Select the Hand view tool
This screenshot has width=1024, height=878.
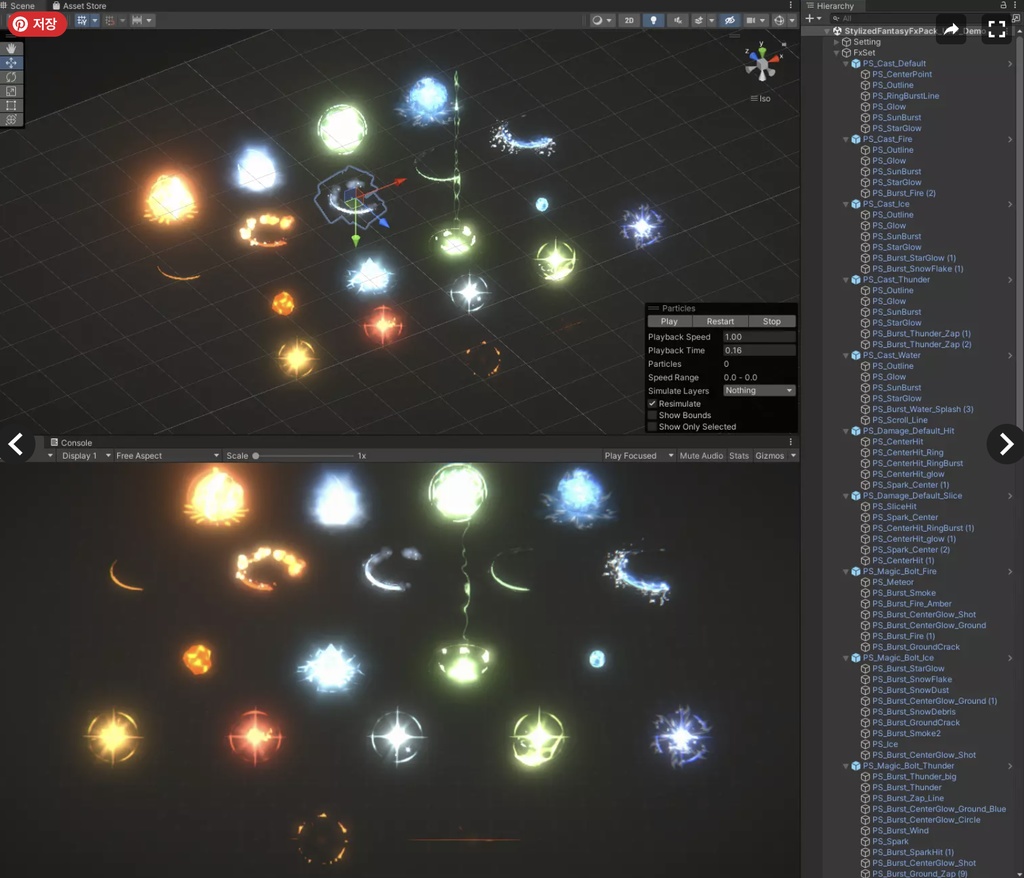click(10, 47)
